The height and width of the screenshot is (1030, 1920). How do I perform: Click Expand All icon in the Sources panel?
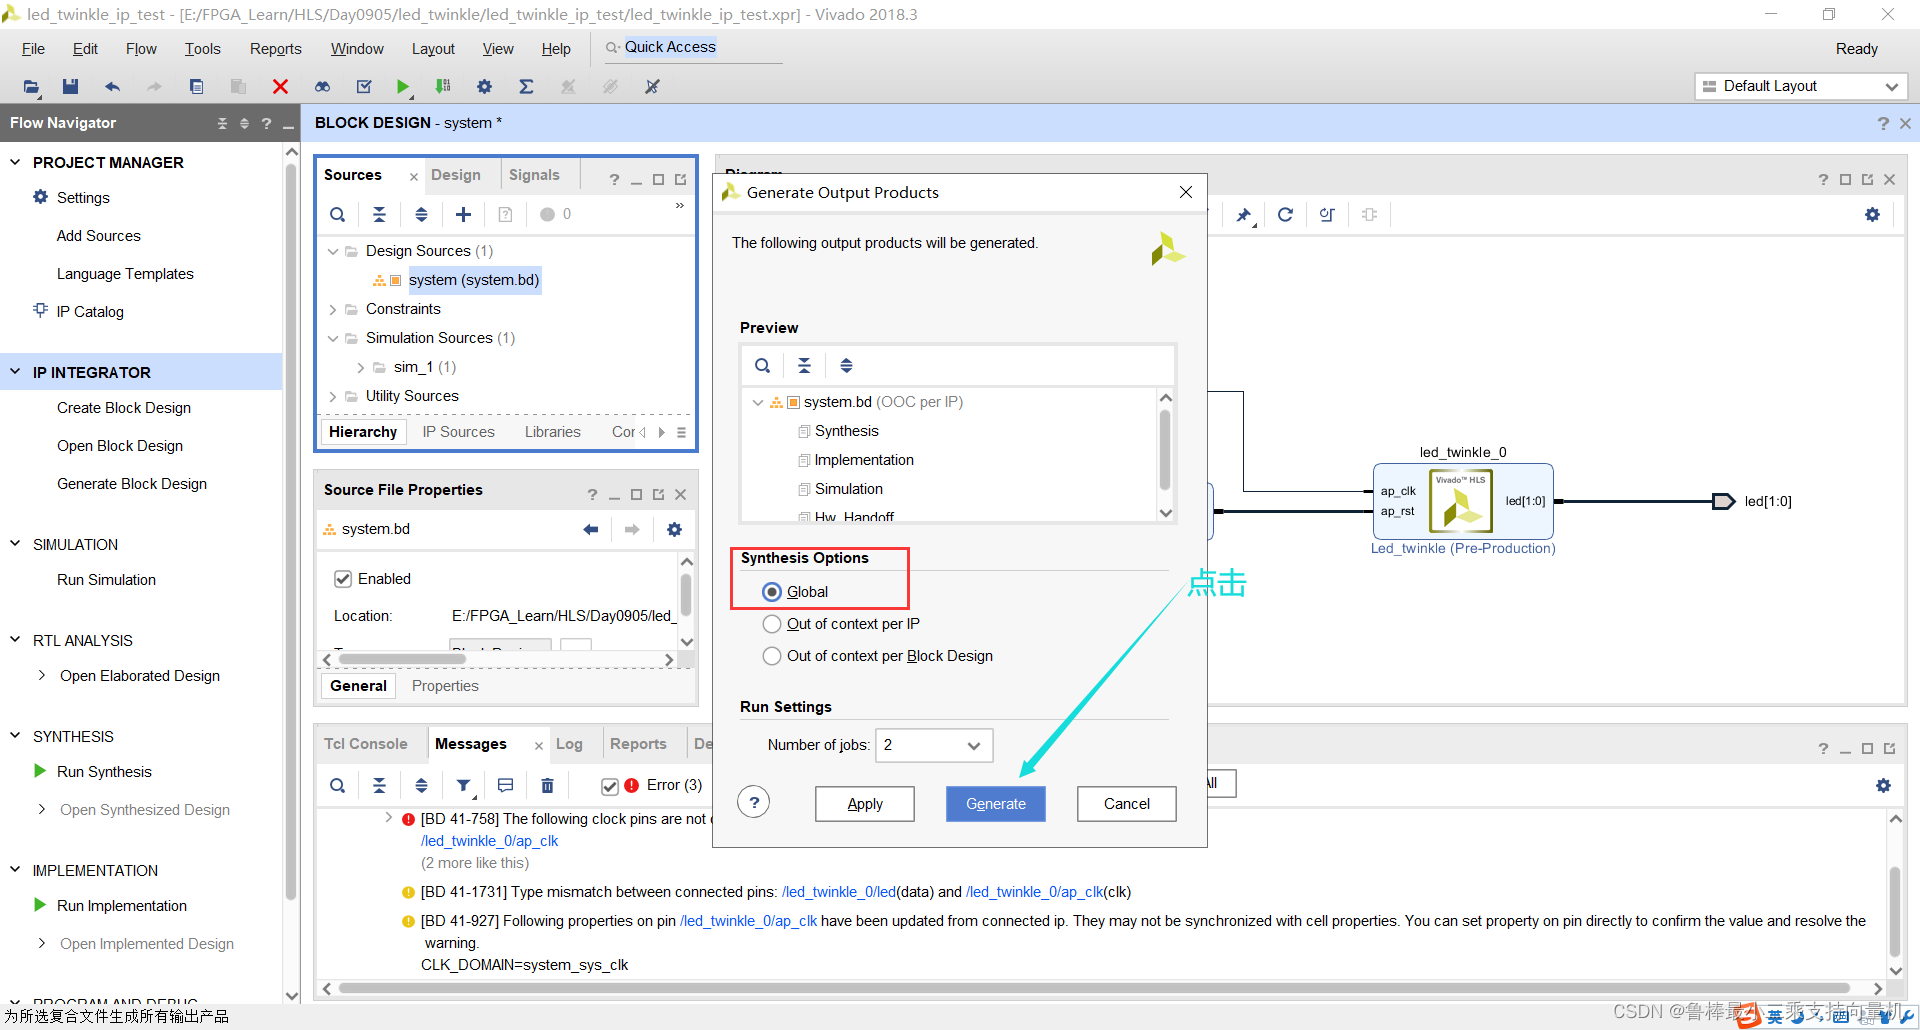click(421, 214)
